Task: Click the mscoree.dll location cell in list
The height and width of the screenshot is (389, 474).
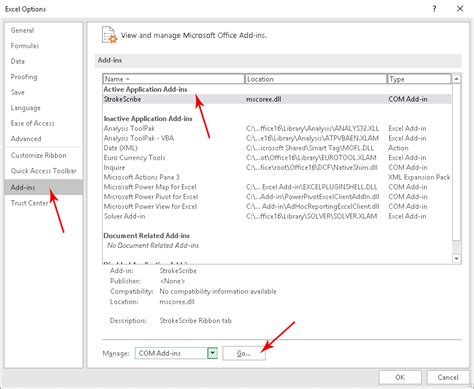Action: [263, 99]
